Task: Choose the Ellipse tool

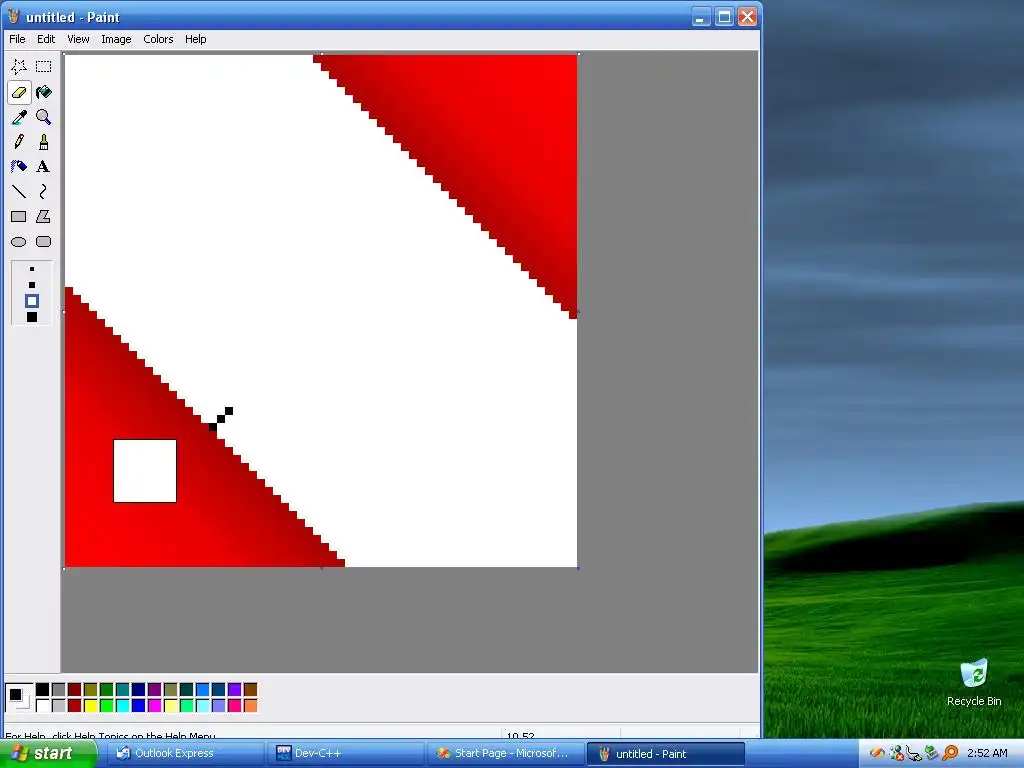Action: click(19, 242)
